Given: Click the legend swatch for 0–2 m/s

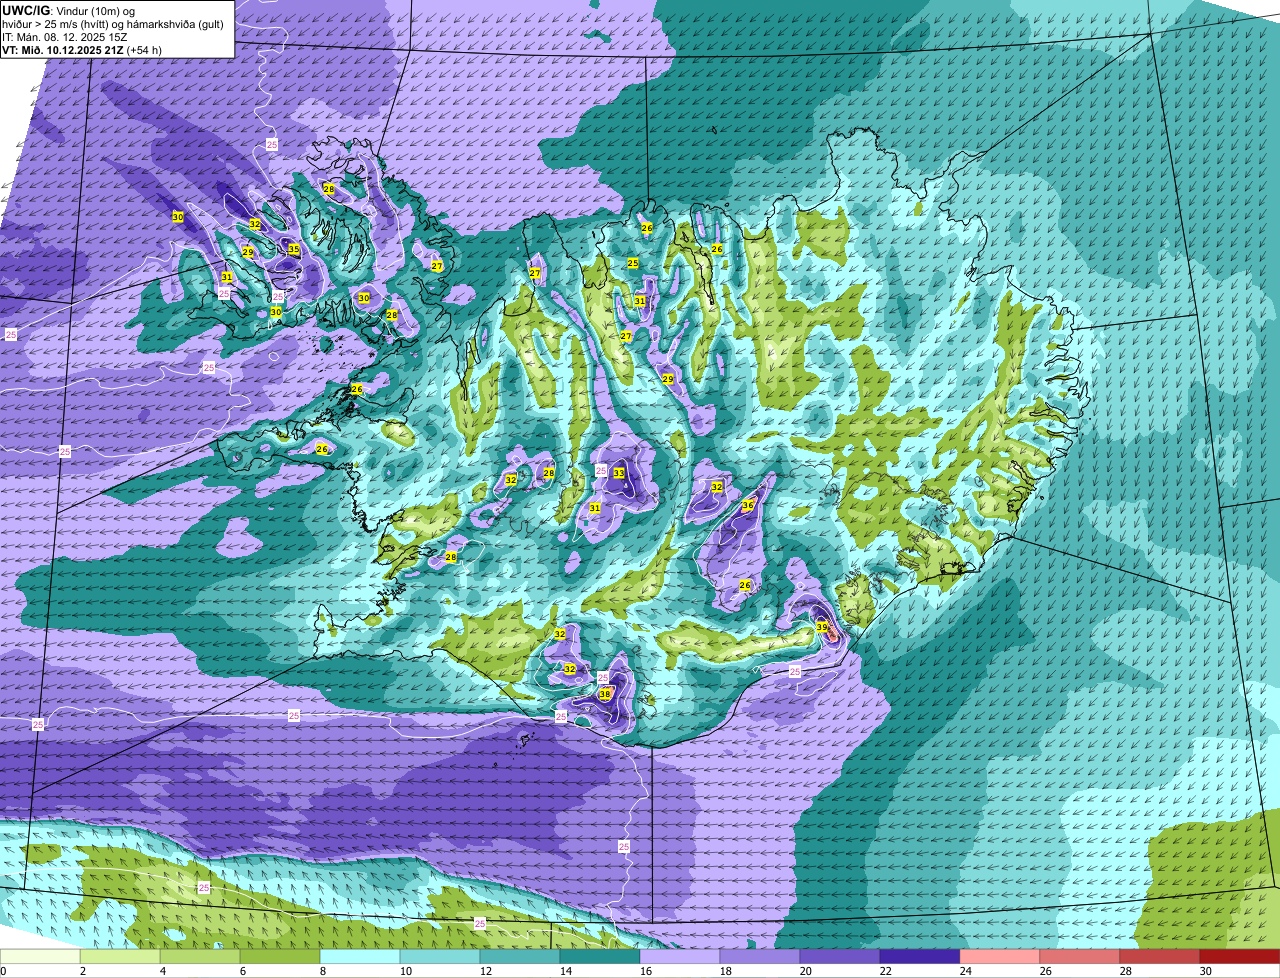Looking at the screenshot, I should pyautogui.click(x=40, y=957).
